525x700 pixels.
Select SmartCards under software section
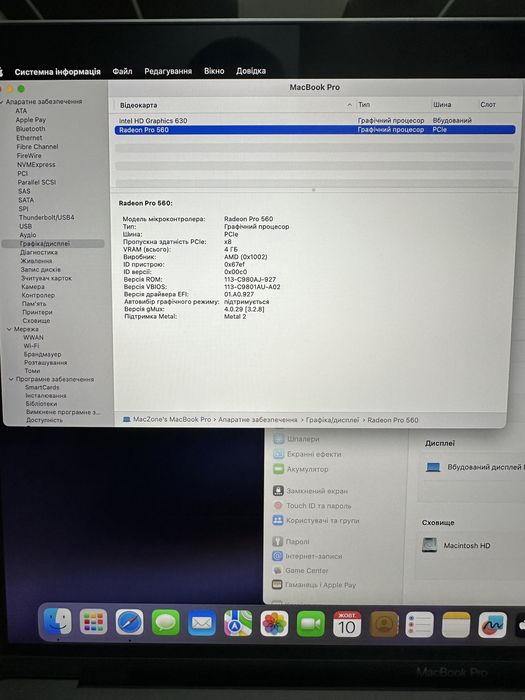(x=42, y=387)
